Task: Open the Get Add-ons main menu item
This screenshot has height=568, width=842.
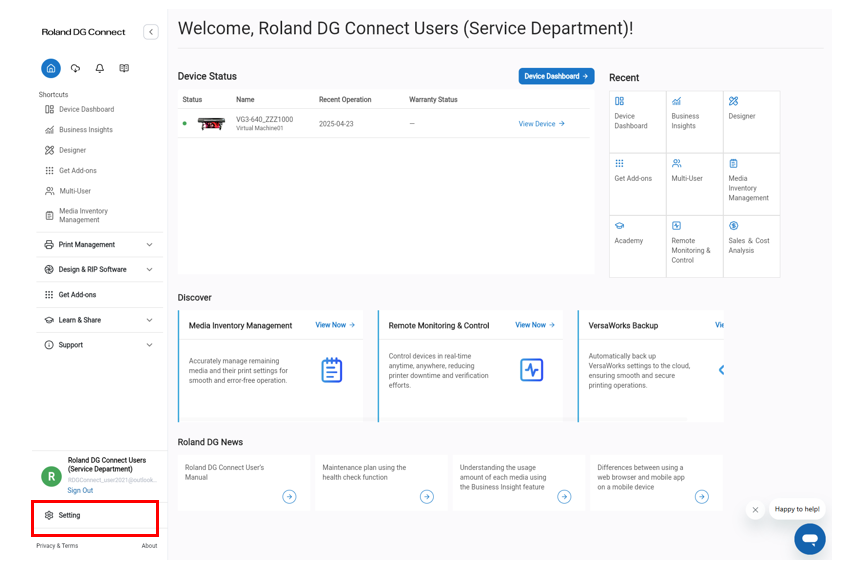Action: tap(99, 295)
